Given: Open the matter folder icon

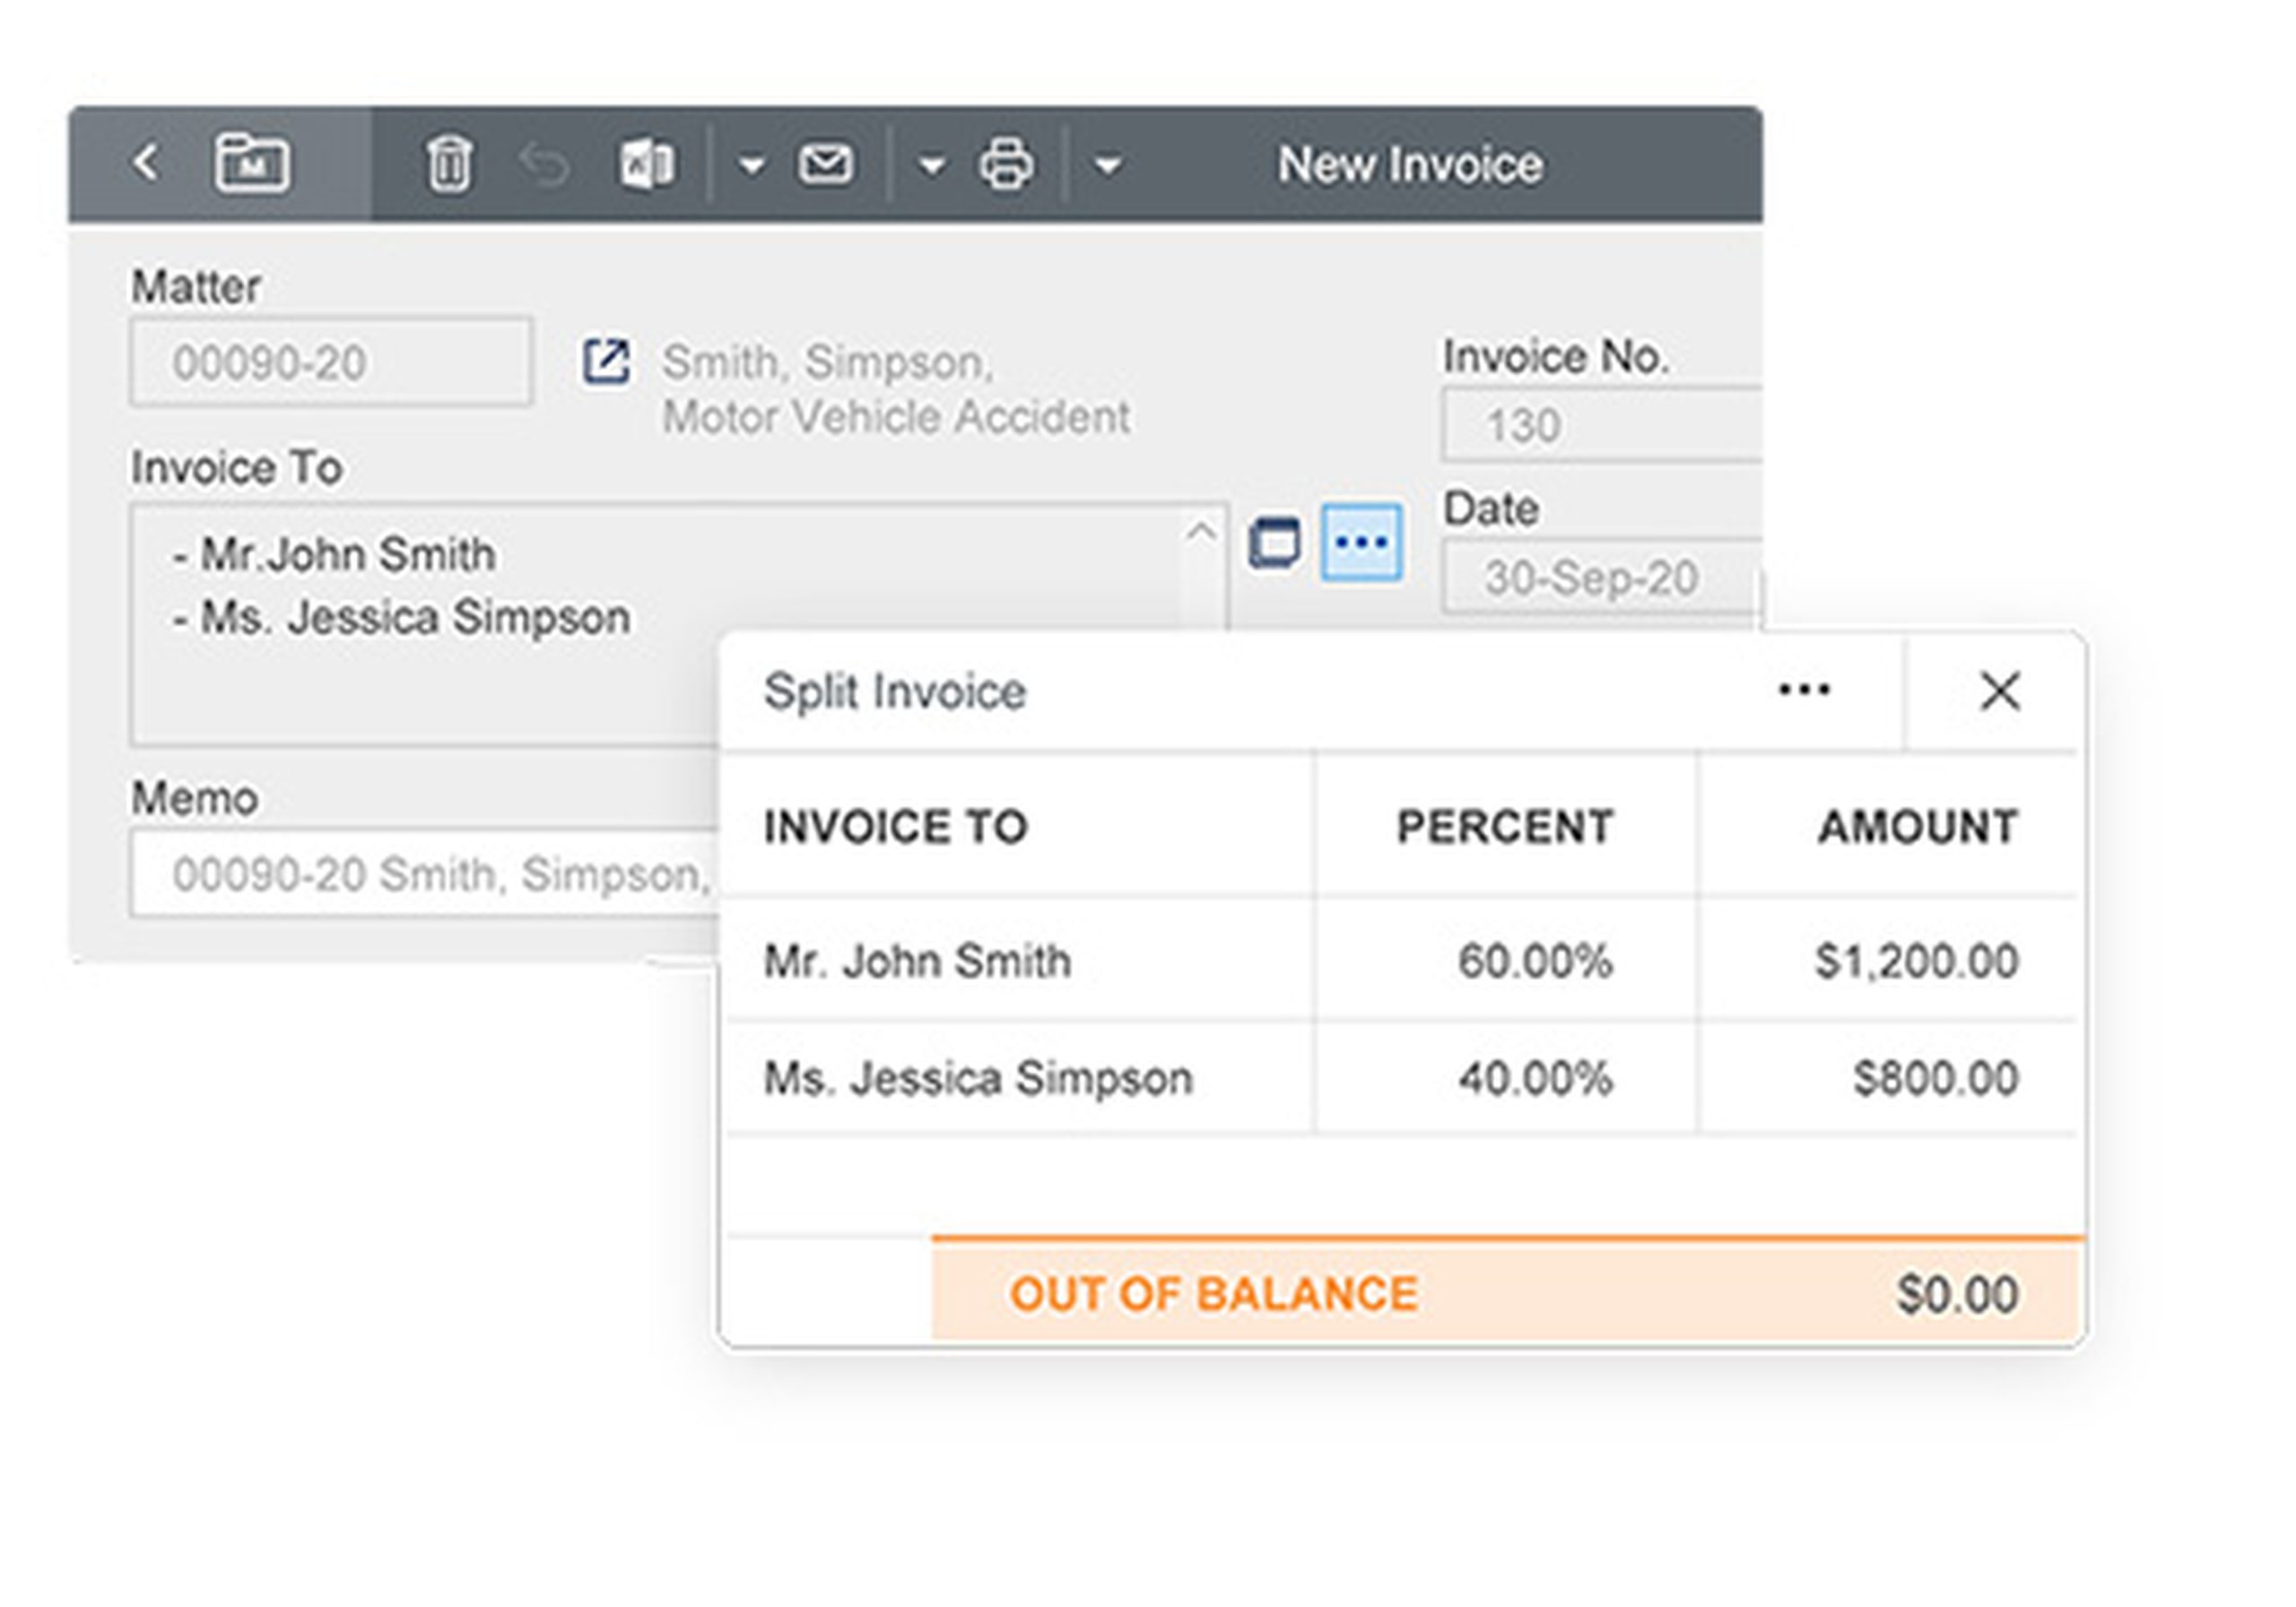Looking at the screenshot, I should (x=252, y=162).
